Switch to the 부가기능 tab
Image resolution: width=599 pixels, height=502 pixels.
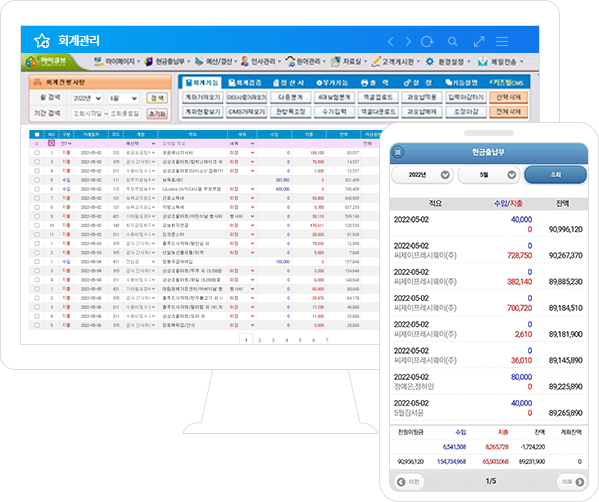[x=332, y=83]
